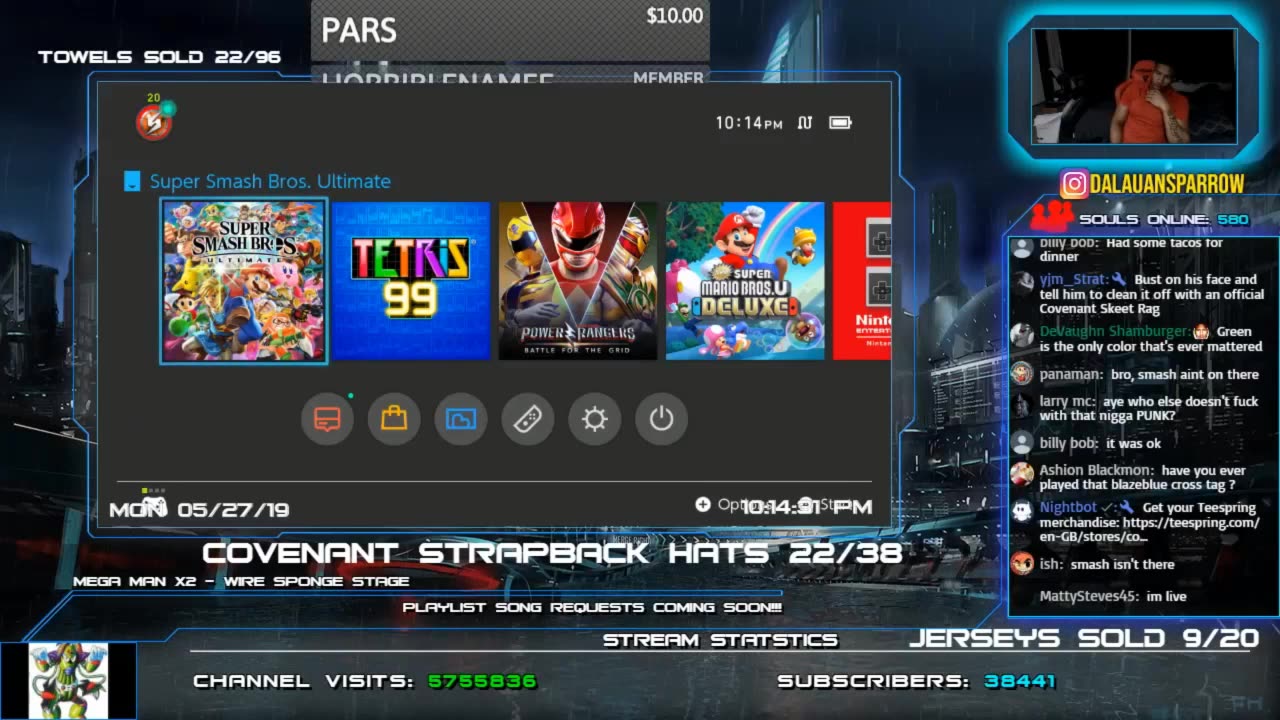Open the user profile avatar icon
This screenshot has width=1280, height=720.
point(154,122)
